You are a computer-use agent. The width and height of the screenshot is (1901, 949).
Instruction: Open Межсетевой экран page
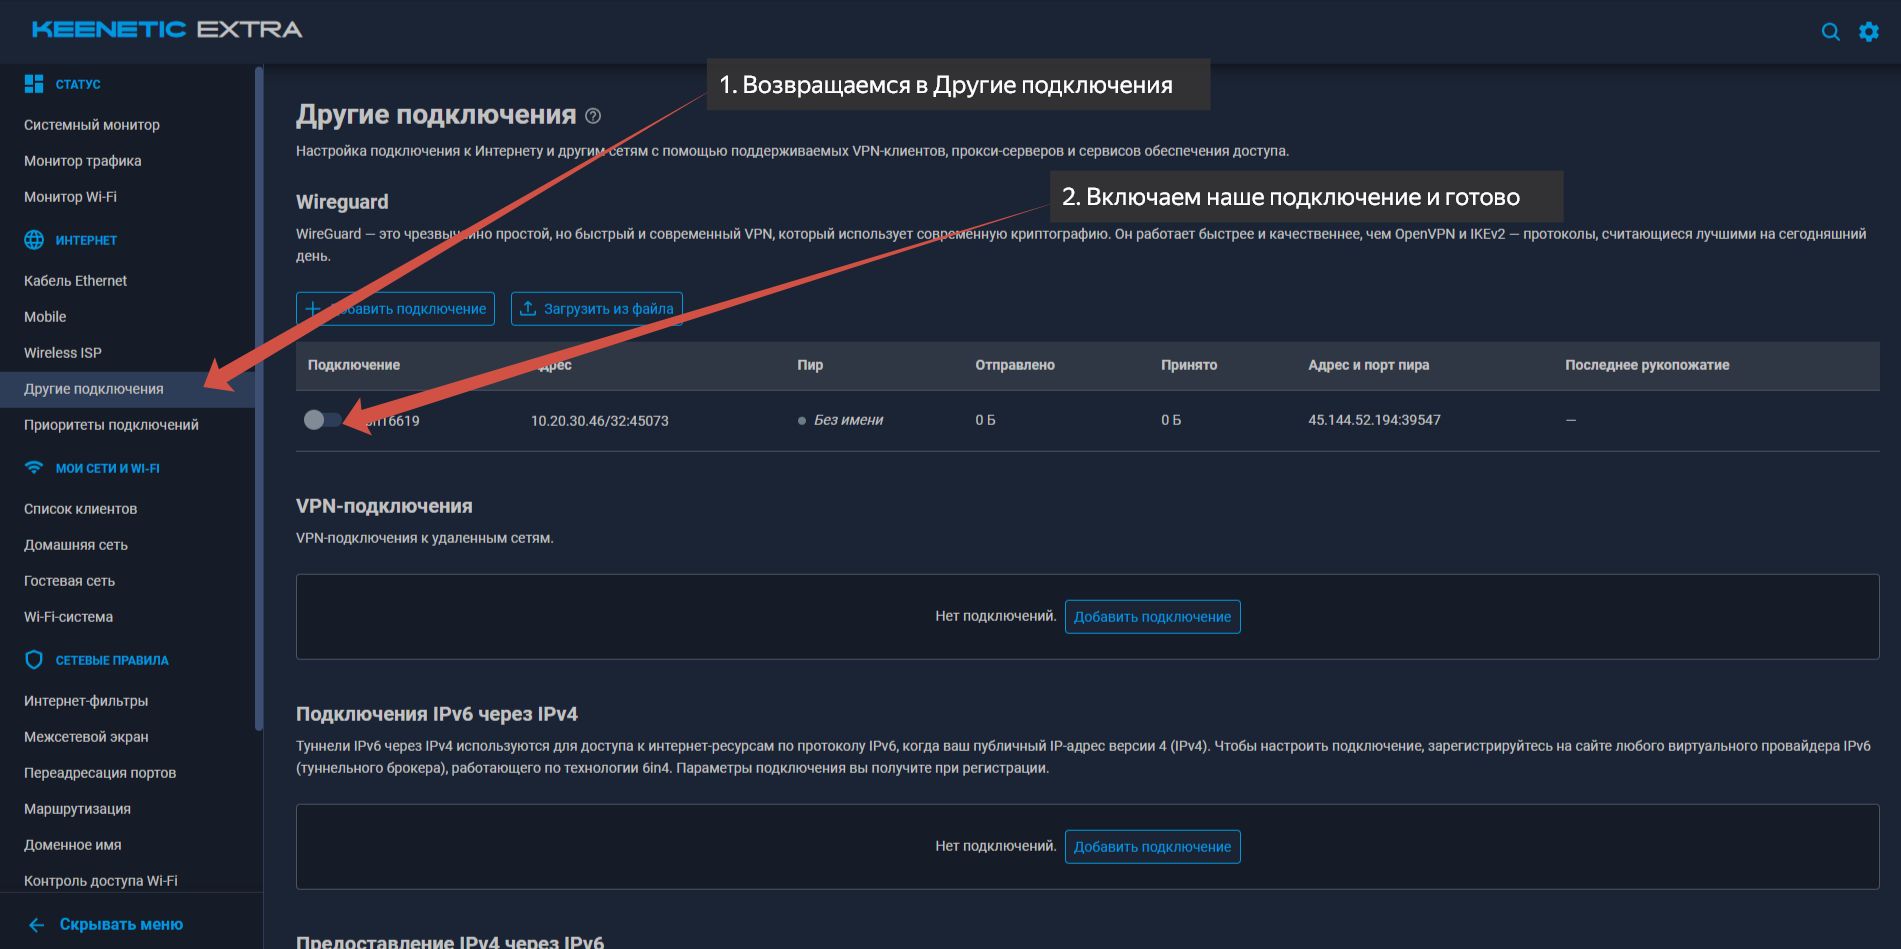coord(86,737)
